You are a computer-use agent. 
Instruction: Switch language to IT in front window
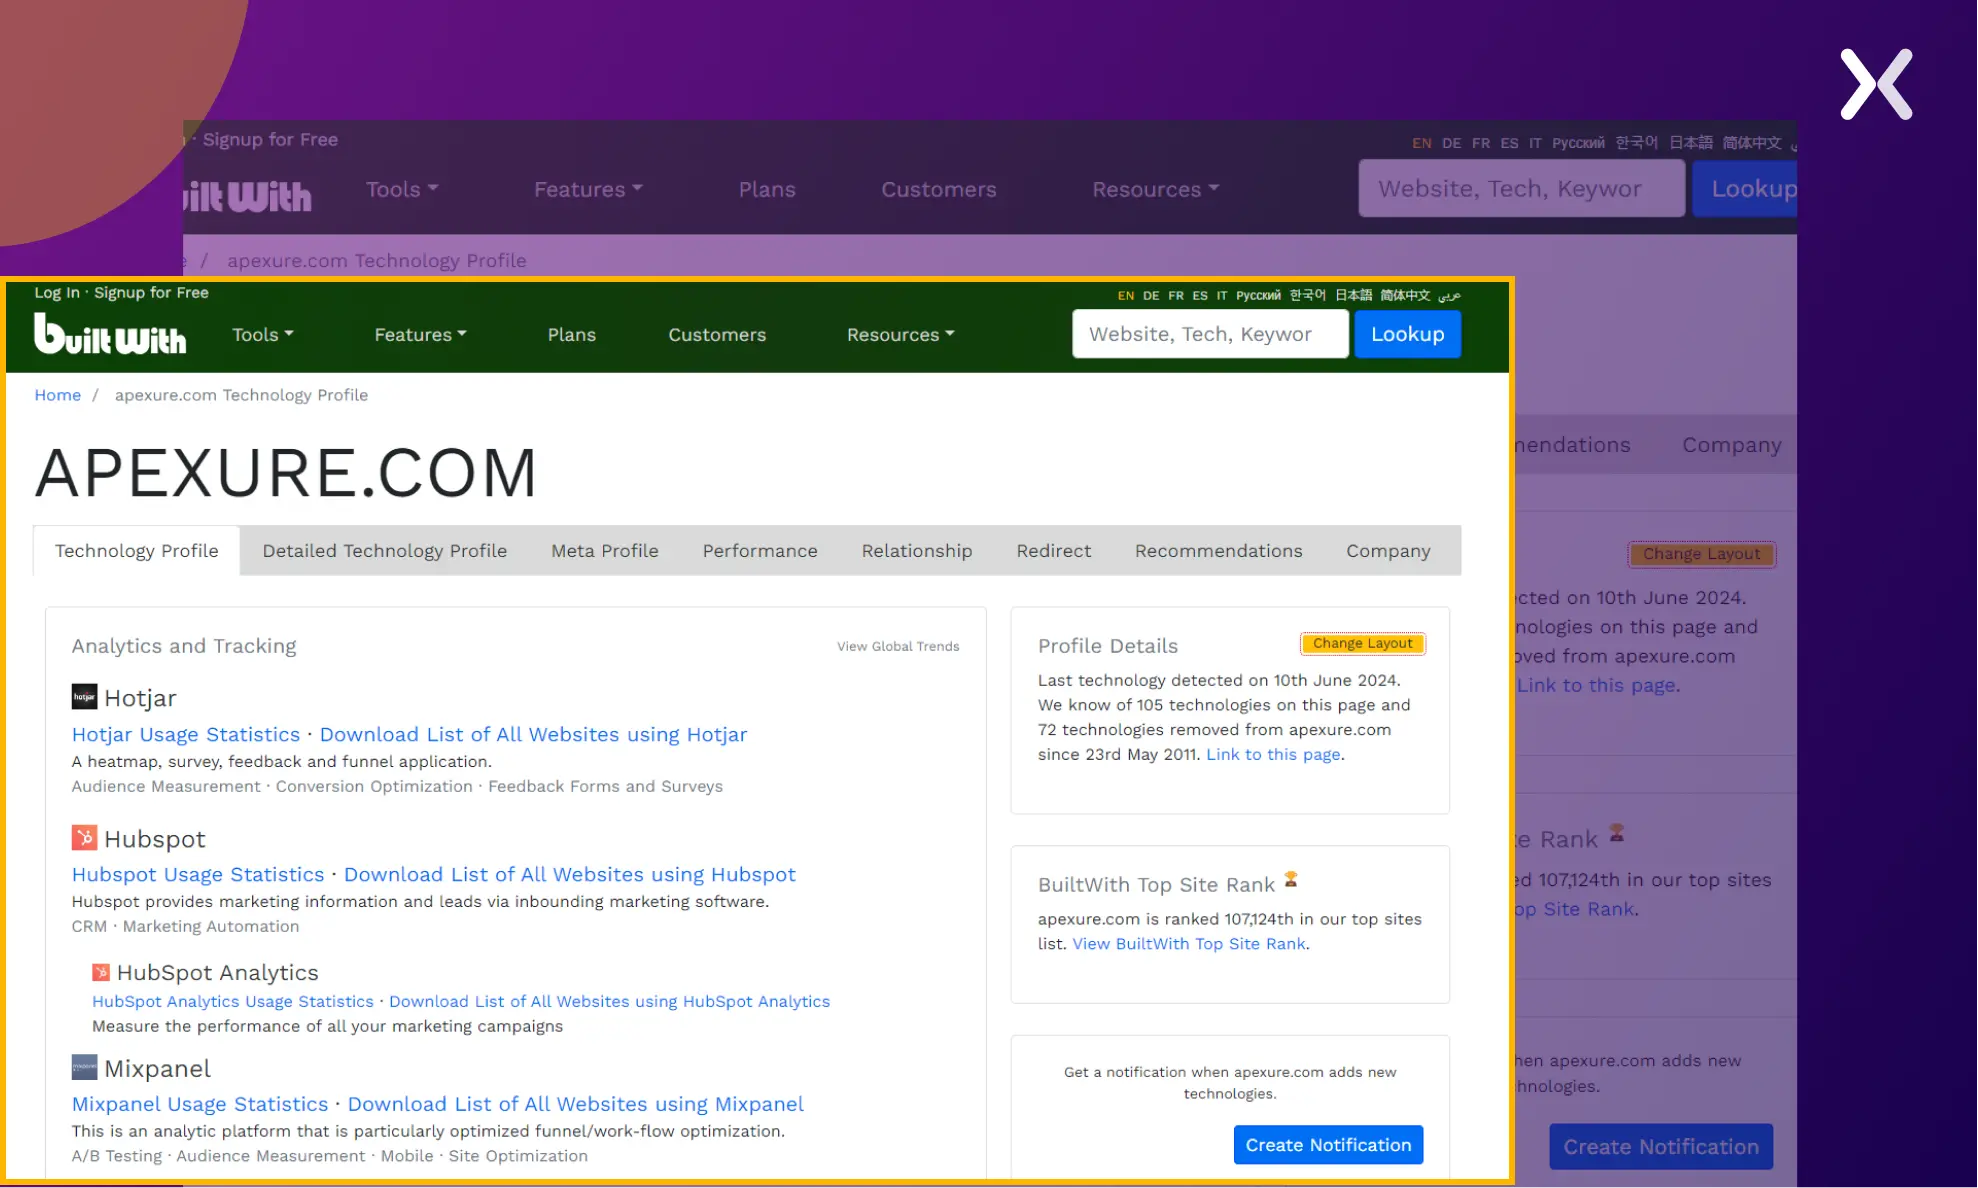[1222, 296]
